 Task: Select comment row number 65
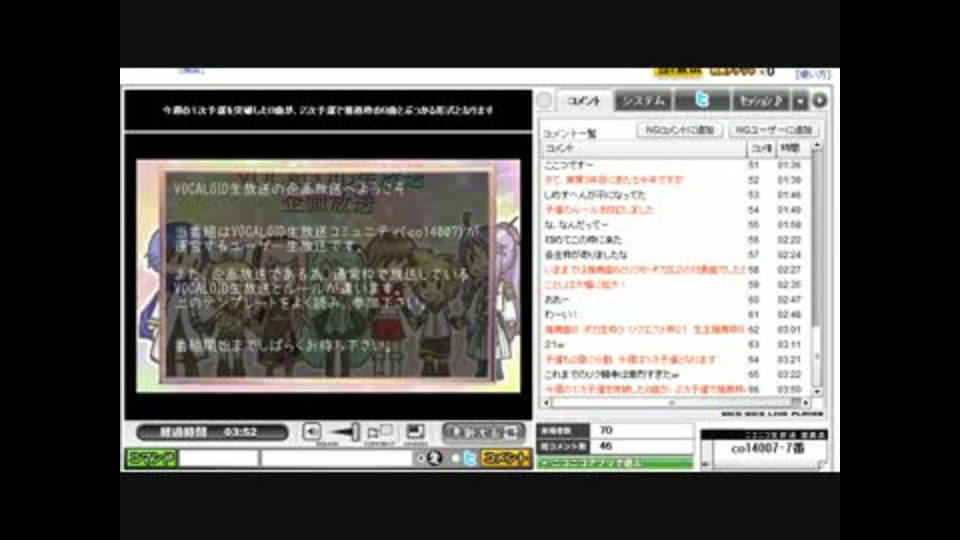tap(675, 374)
